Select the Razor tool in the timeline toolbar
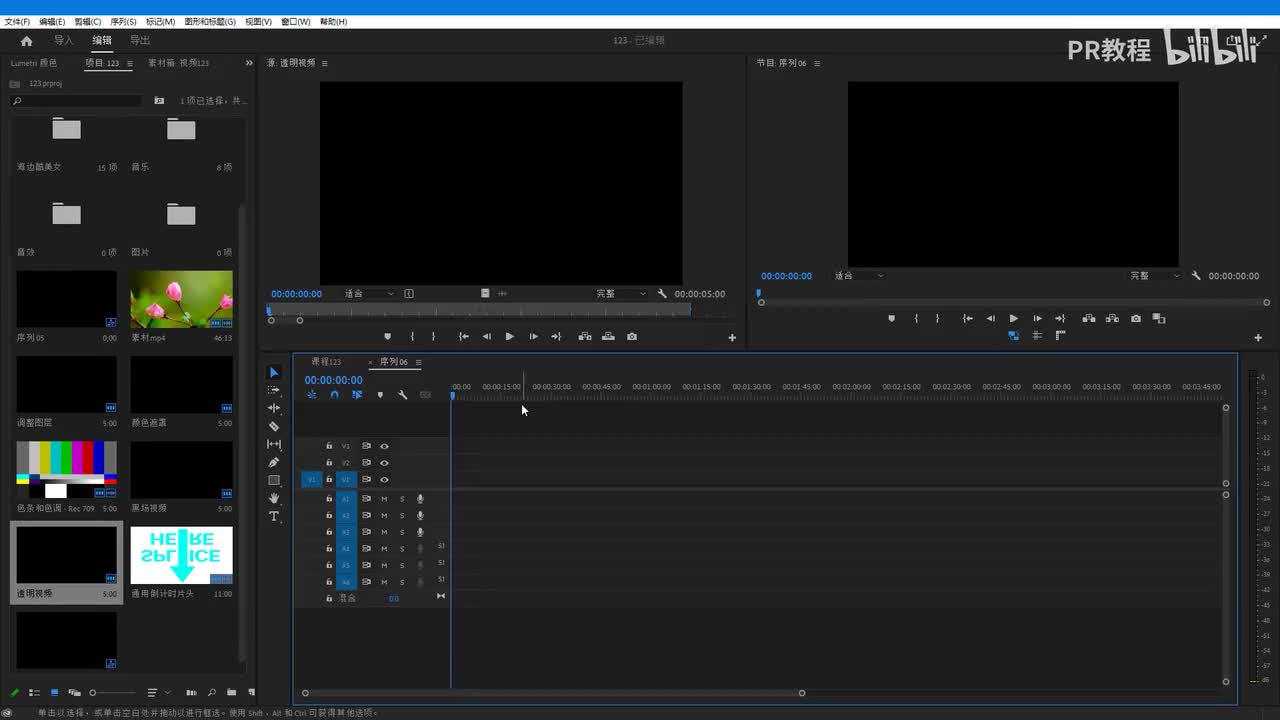The height and width of the screenshot is (720, 1280). pos(274,426)
